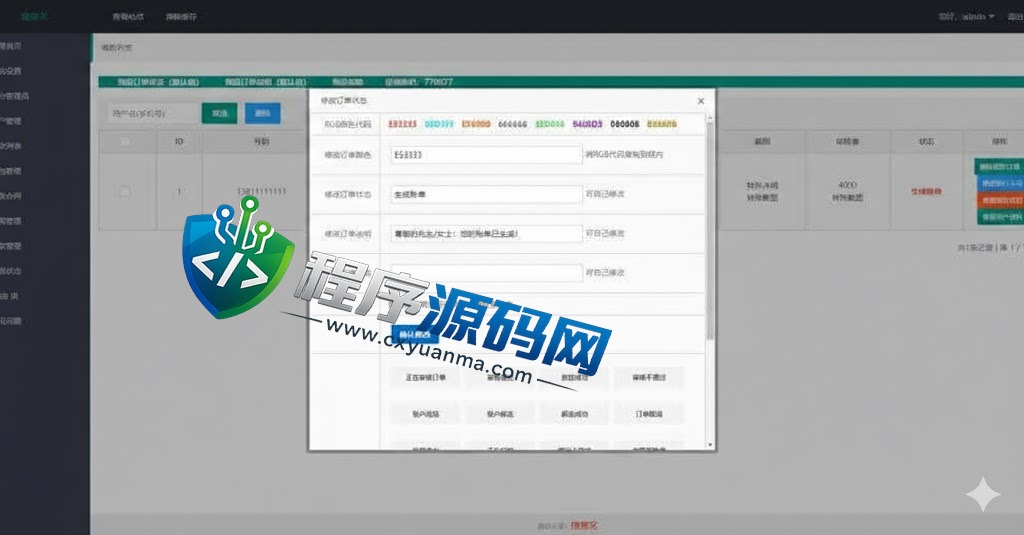Tick the checkbox for table row ID 1
The image size is (1024, 535).
click(125, 191)
